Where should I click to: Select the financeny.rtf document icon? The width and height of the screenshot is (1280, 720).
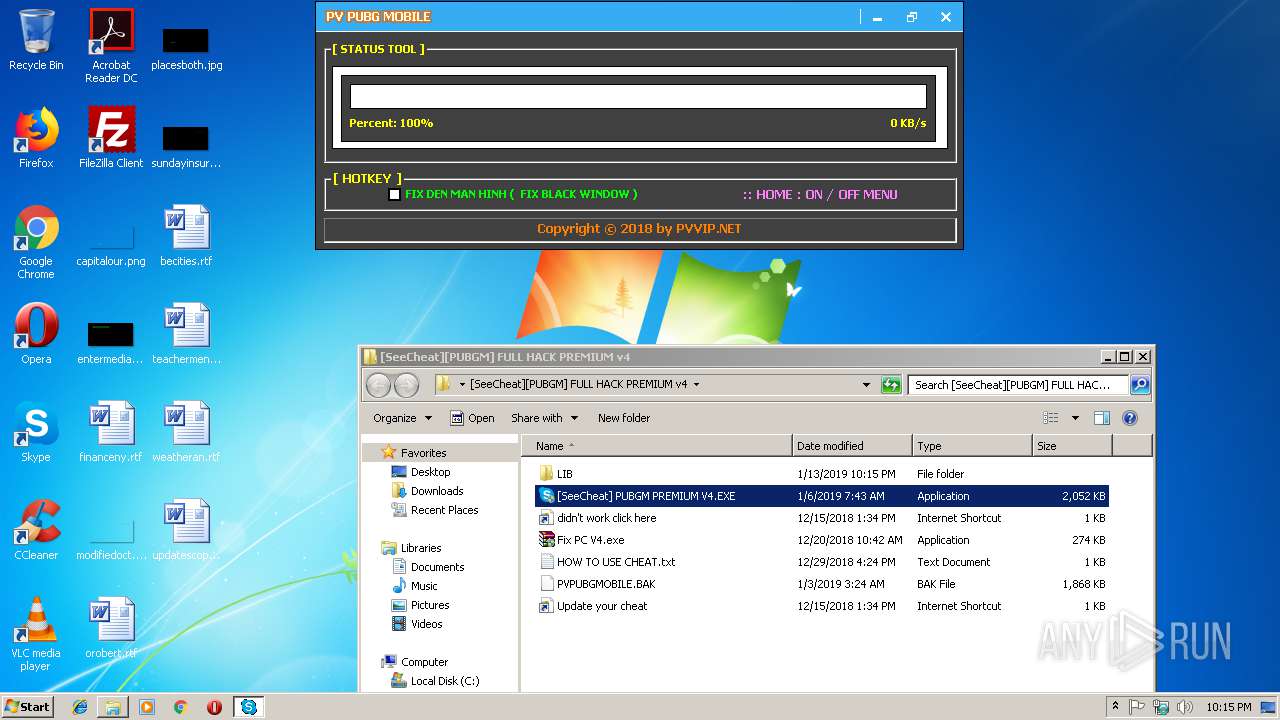pyautogui.click(x=111, y=432)
